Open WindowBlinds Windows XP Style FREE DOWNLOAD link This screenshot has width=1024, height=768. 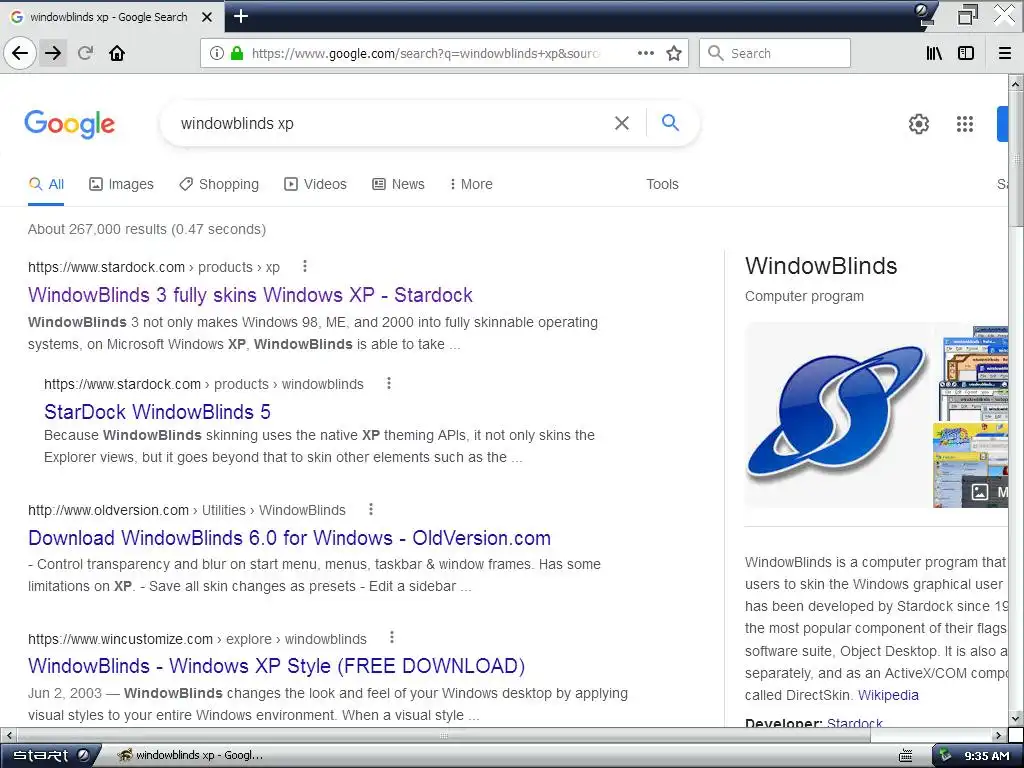[x=276, y=666]
